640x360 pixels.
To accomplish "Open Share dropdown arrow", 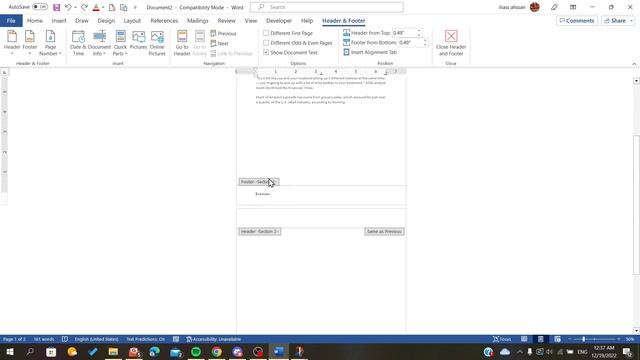I will pos(631,20).
